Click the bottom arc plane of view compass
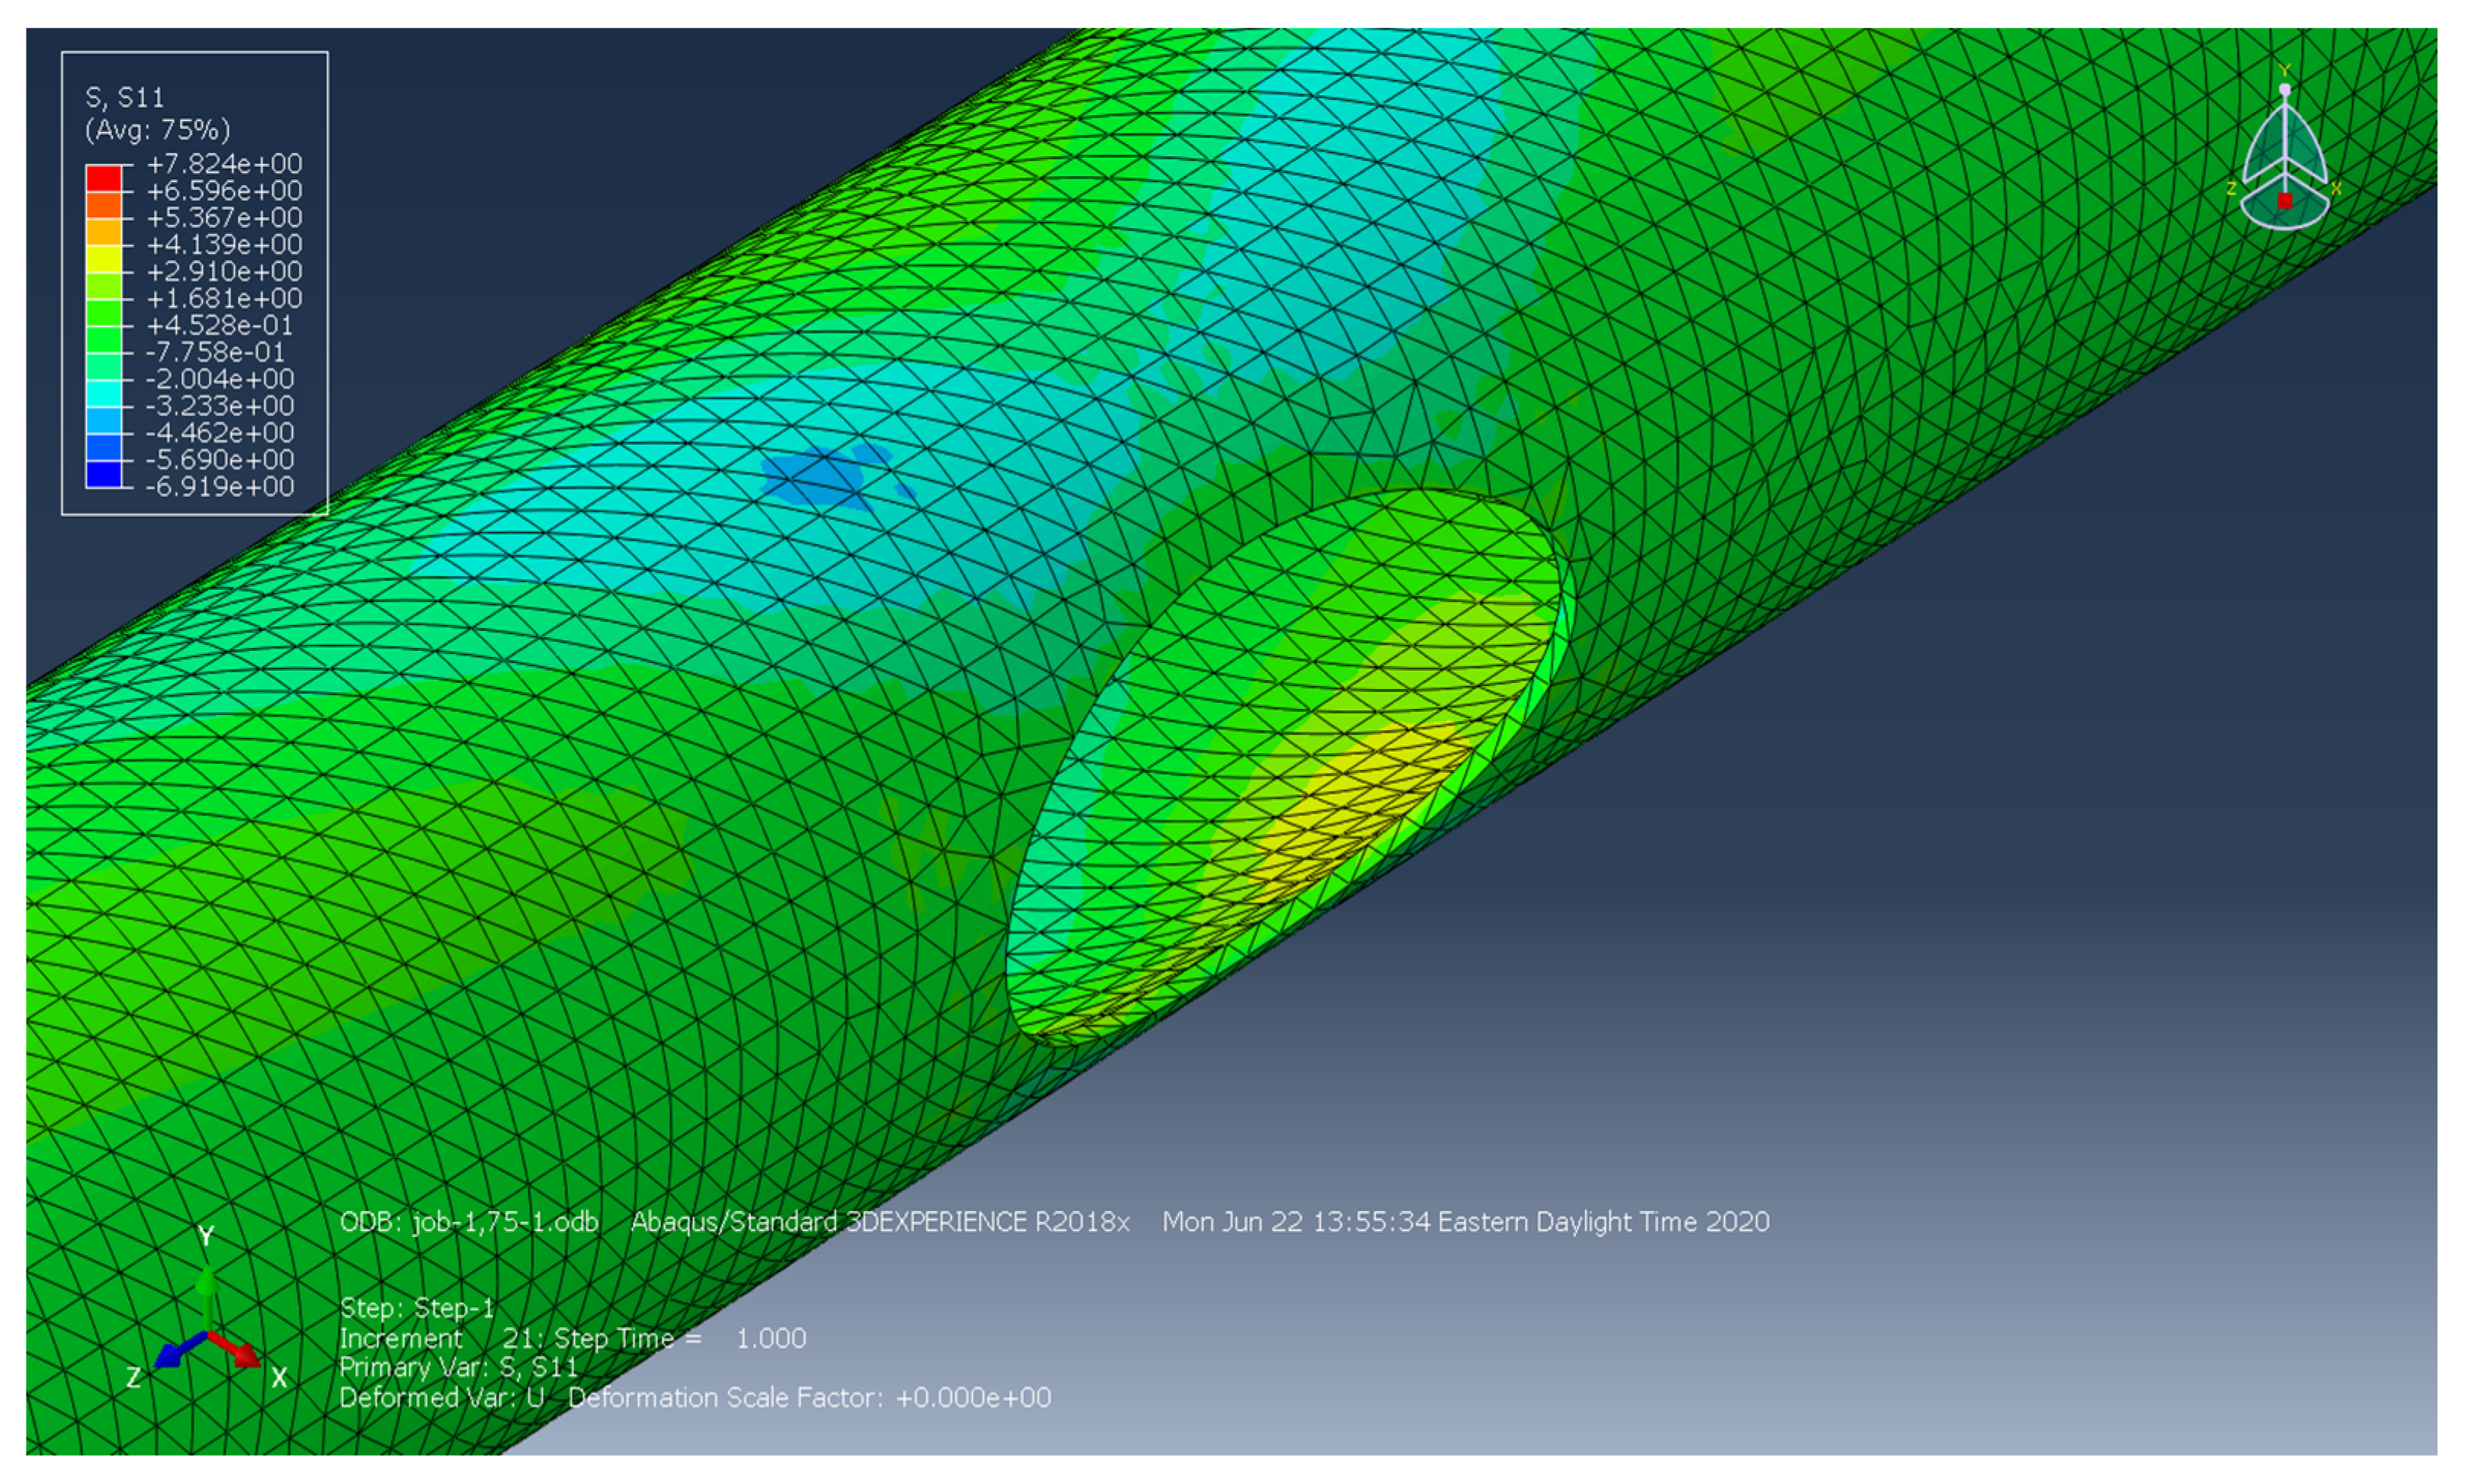Screen dimensions: 2468x1484 click(x=2284, y=217)
